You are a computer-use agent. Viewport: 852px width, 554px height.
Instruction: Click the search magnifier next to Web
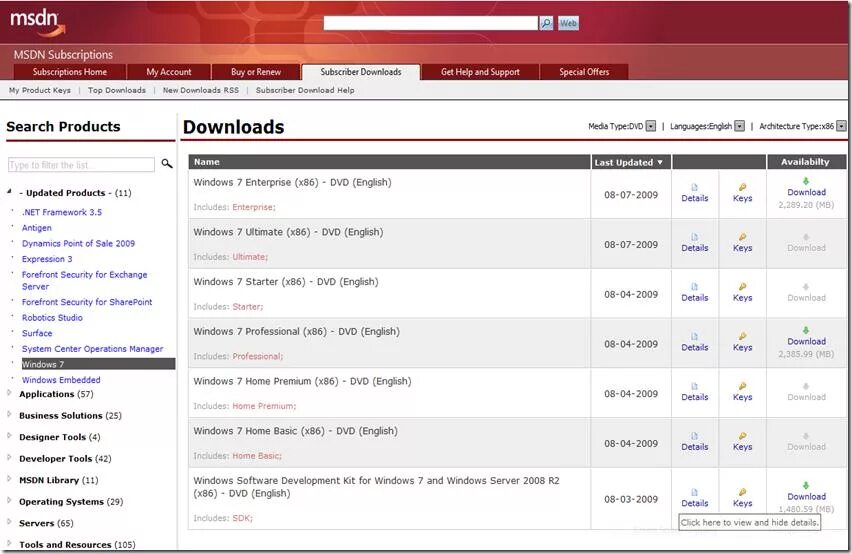pyautogui.click(x=546, y=23)
